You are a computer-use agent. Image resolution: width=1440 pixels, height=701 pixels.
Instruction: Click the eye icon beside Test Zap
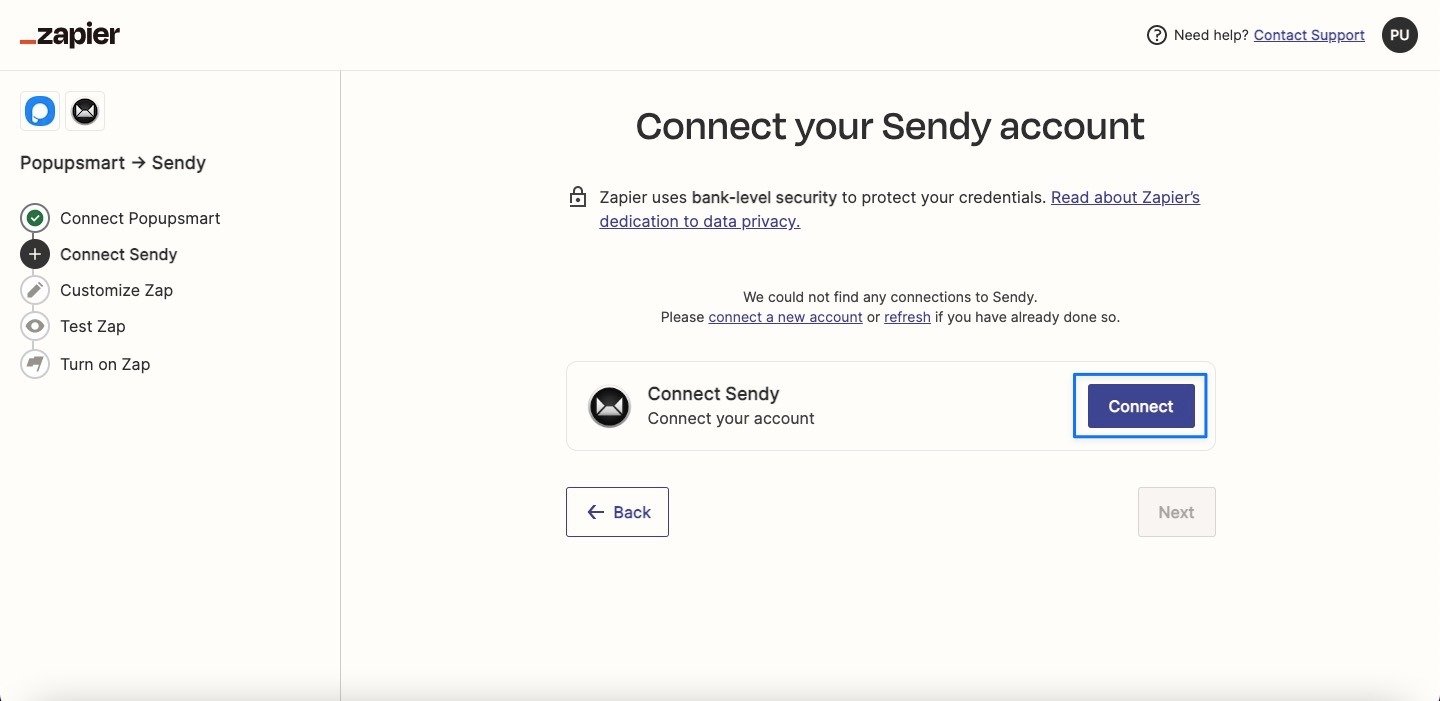tap(34, 326)
